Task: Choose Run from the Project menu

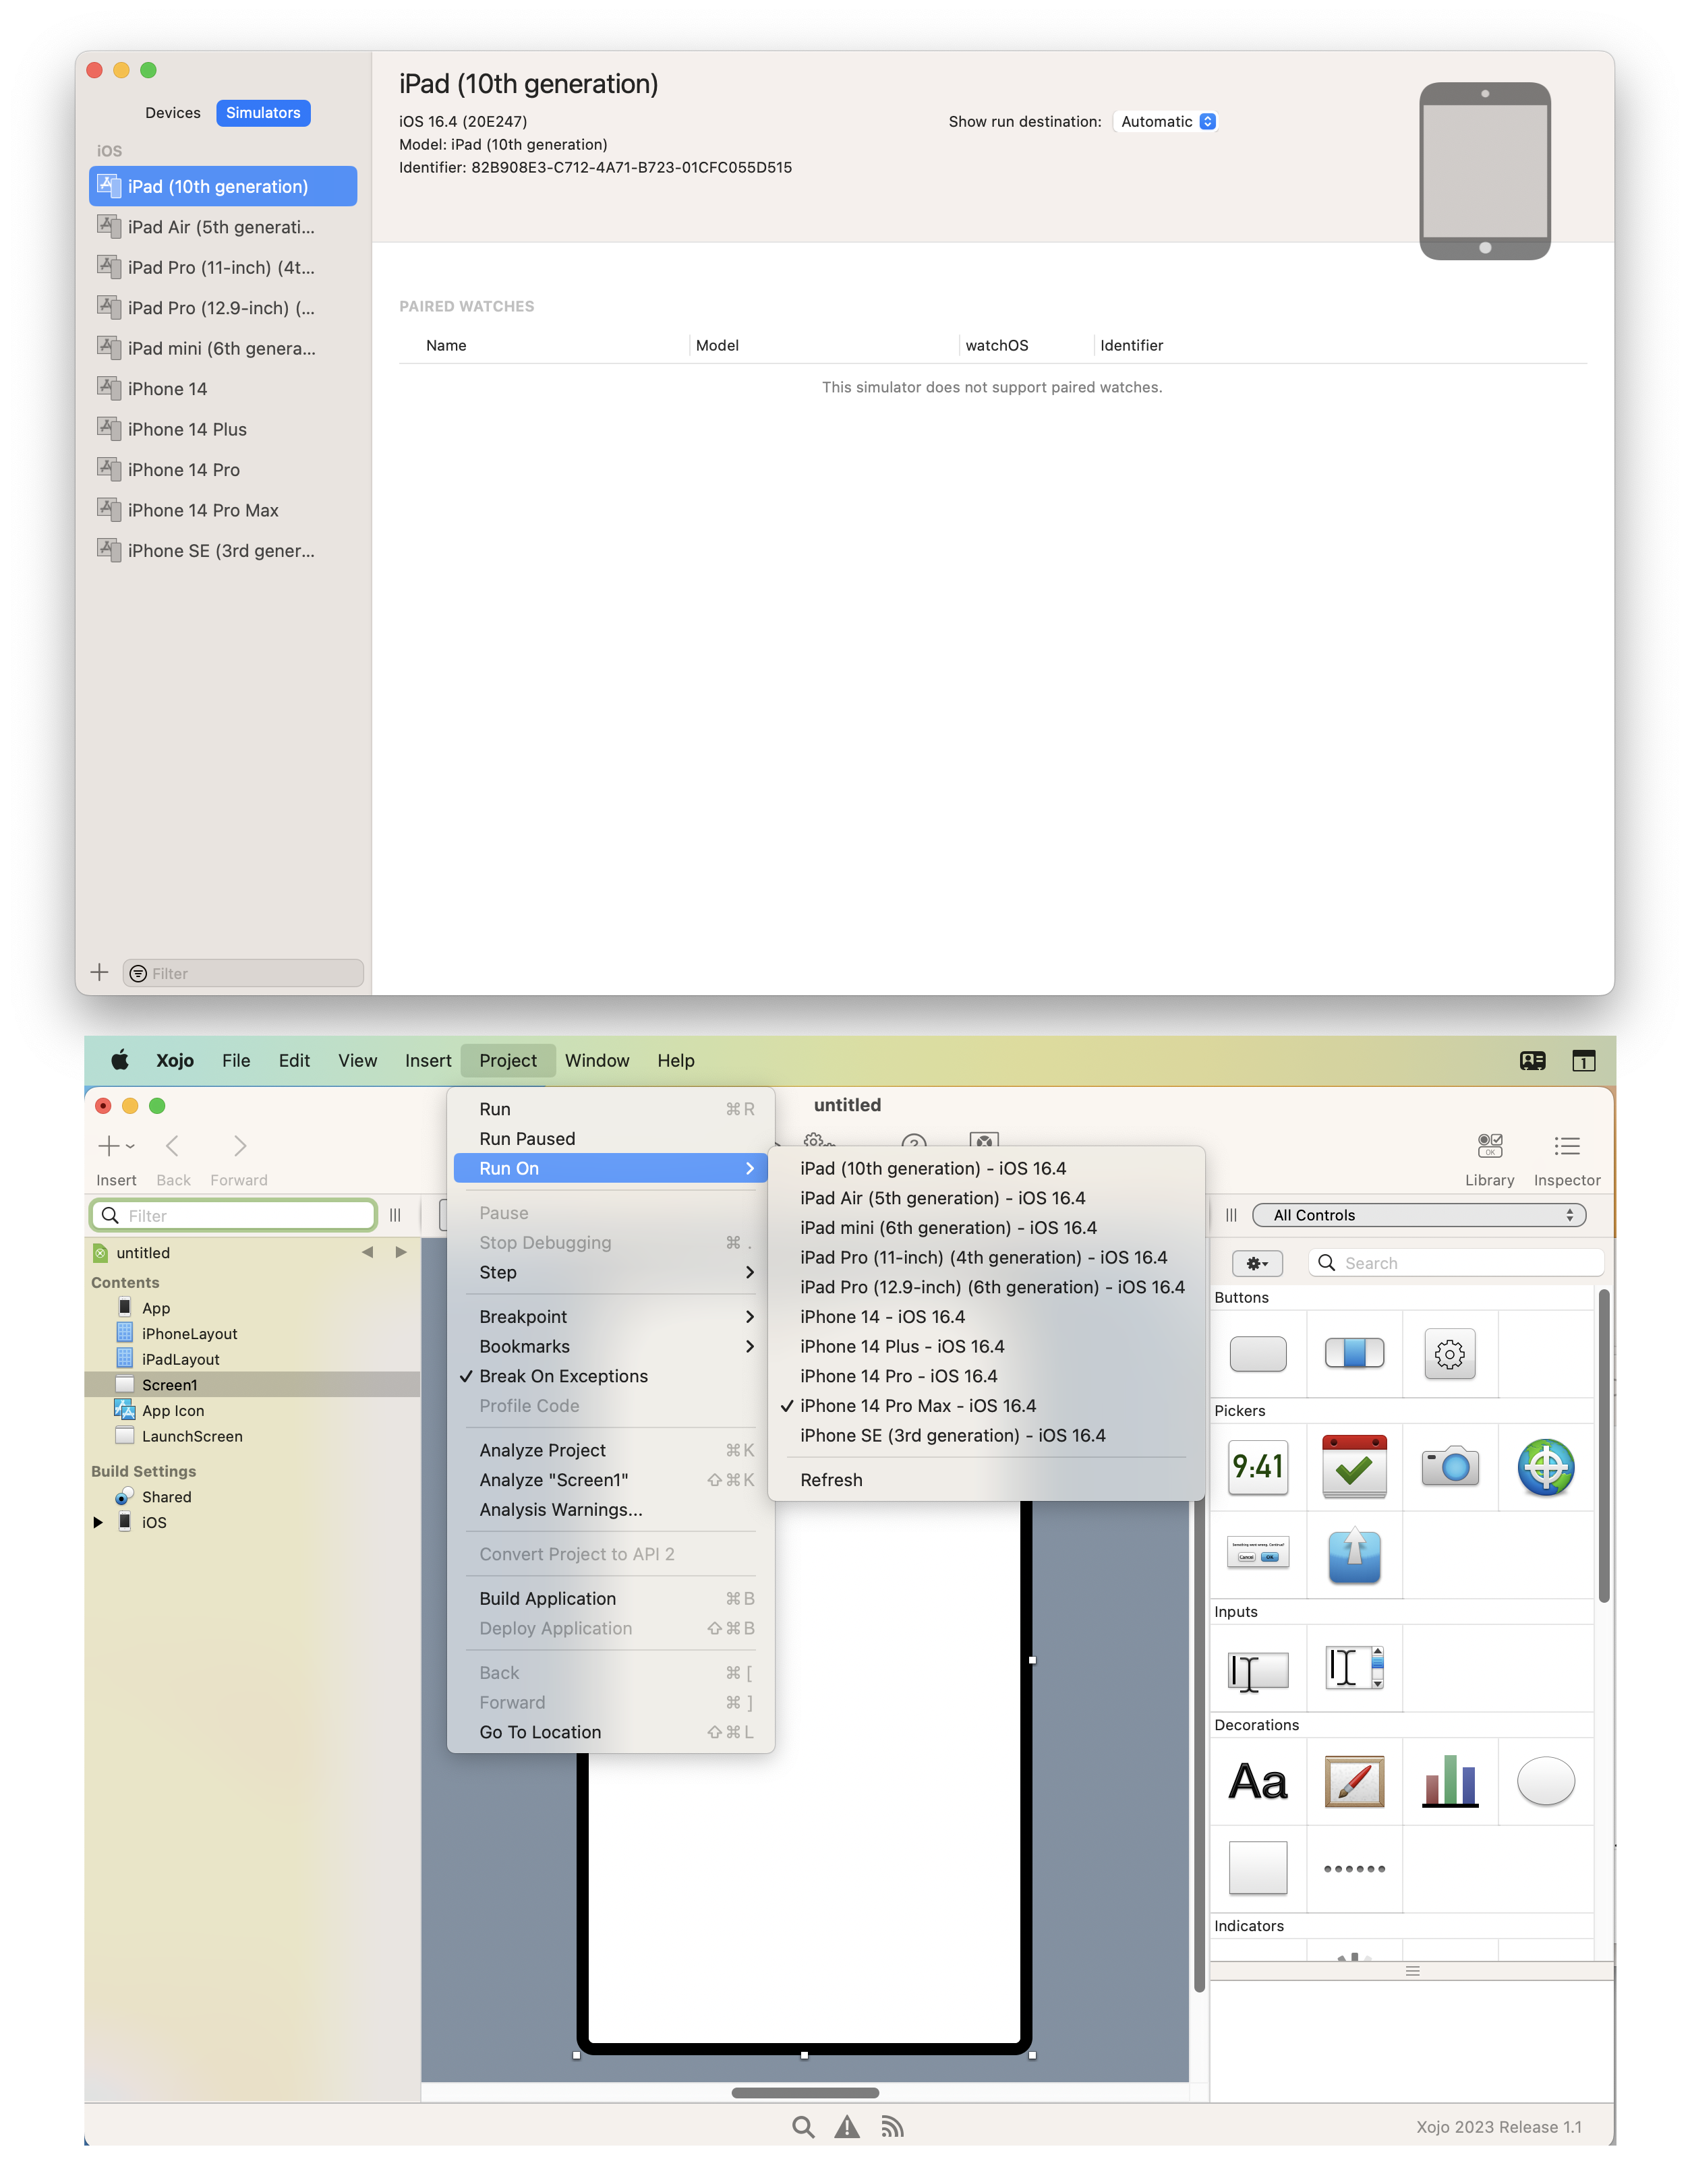Action: coord(611,1109)
